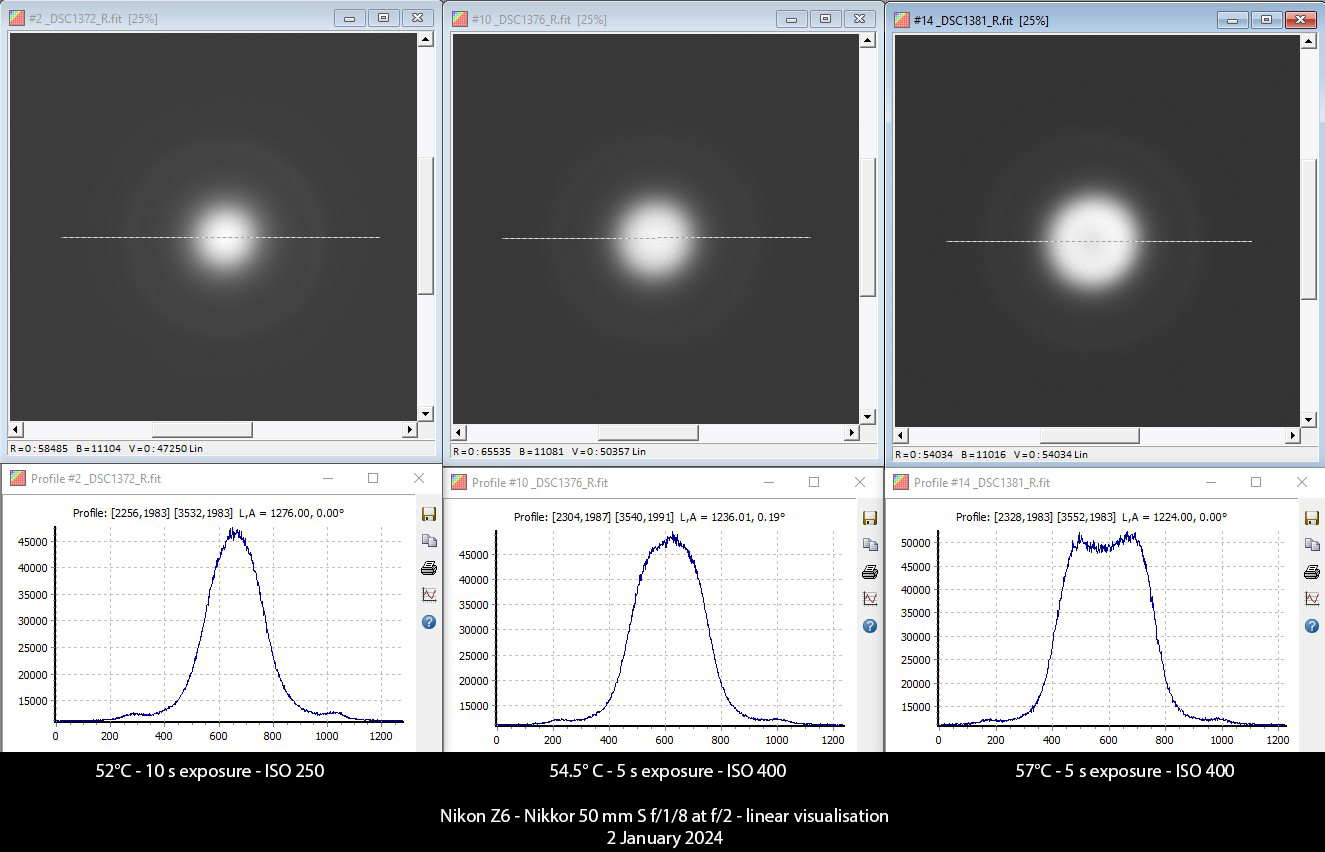Click the help icon in Profile #14 window
The height and width of the screenshot is (852, 1325).
[x=1312, y=626]
